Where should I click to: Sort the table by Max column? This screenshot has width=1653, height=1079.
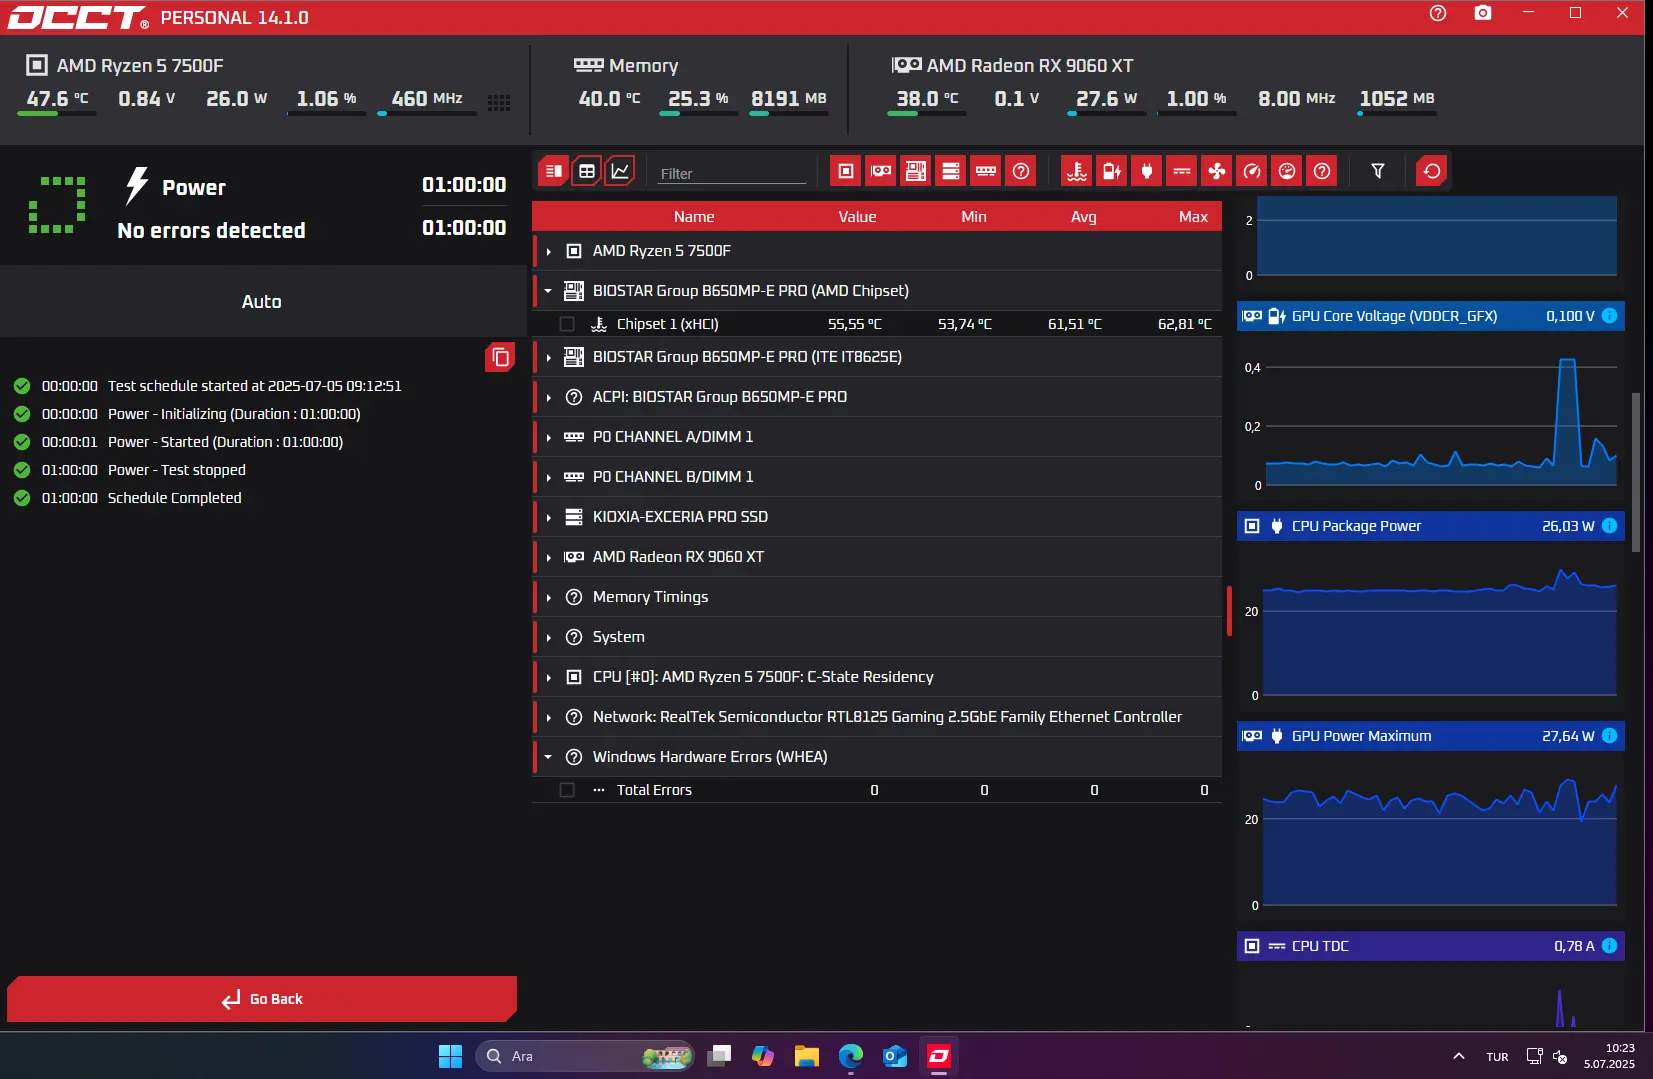pos(1193,217)
